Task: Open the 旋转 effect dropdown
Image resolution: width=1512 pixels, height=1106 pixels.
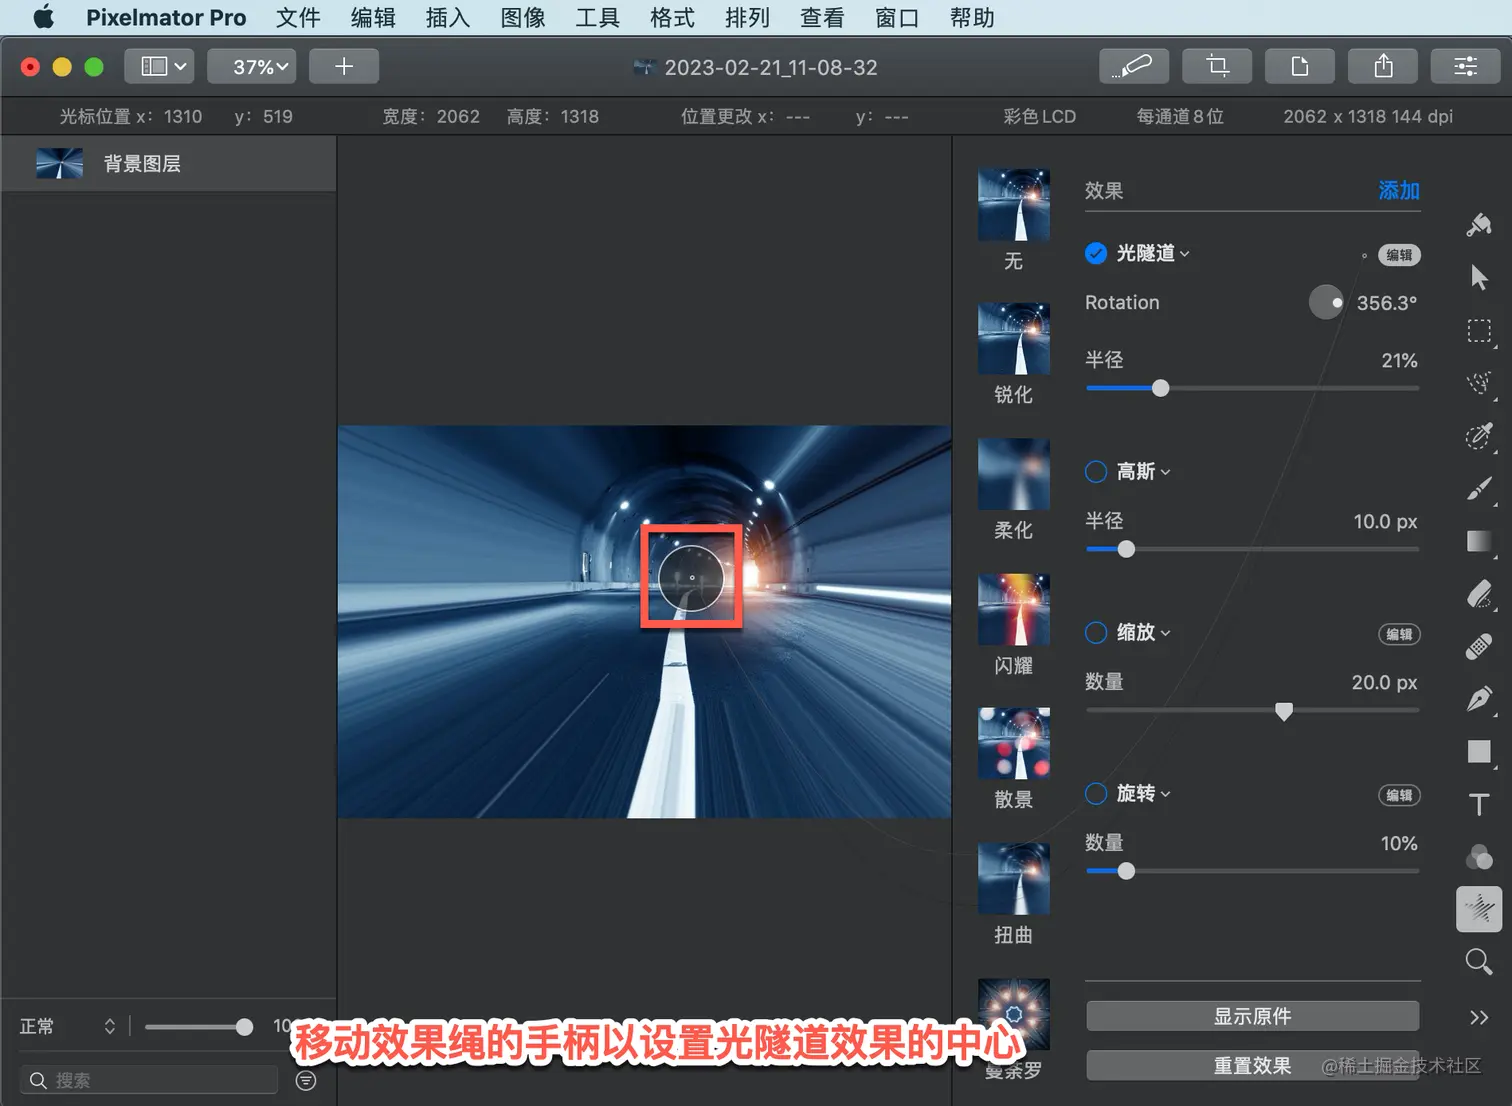Action: click(x=1143, y=793)
